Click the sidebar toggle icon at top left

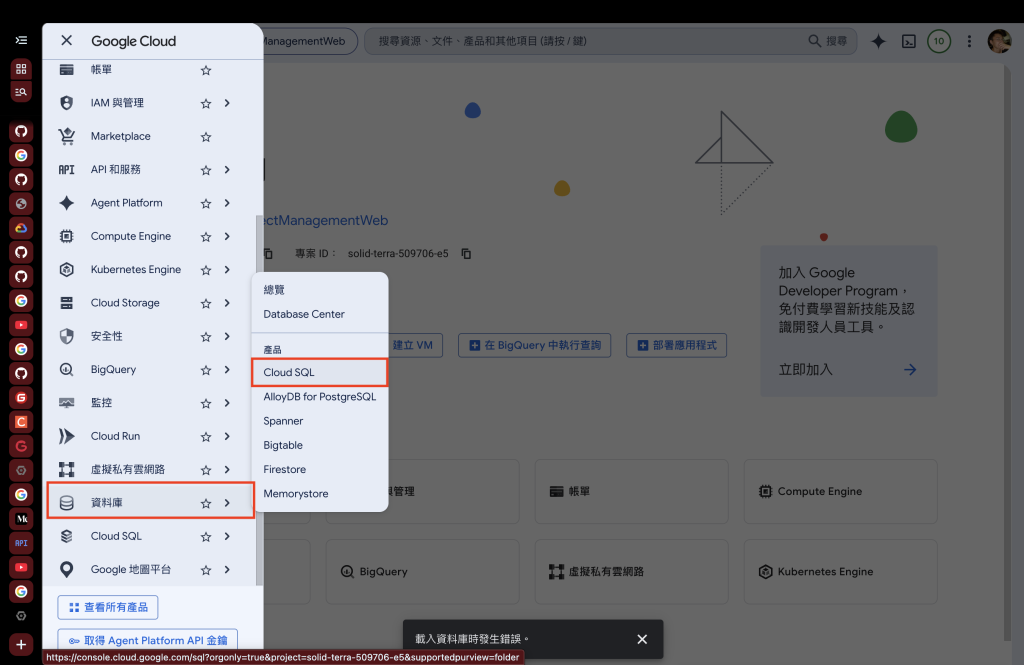tap(21, 41)
